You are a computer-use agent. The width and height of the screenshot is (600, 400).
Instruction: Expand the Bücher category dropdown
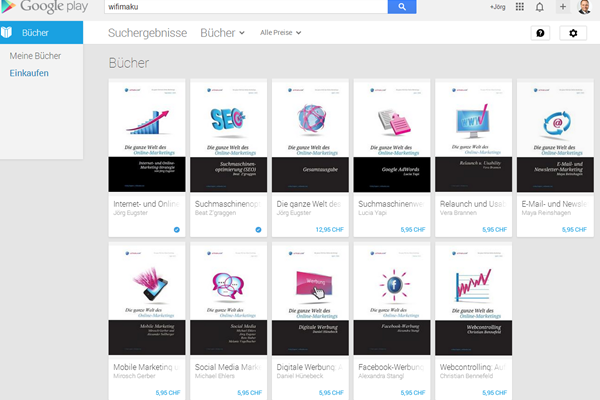(223, 33)
